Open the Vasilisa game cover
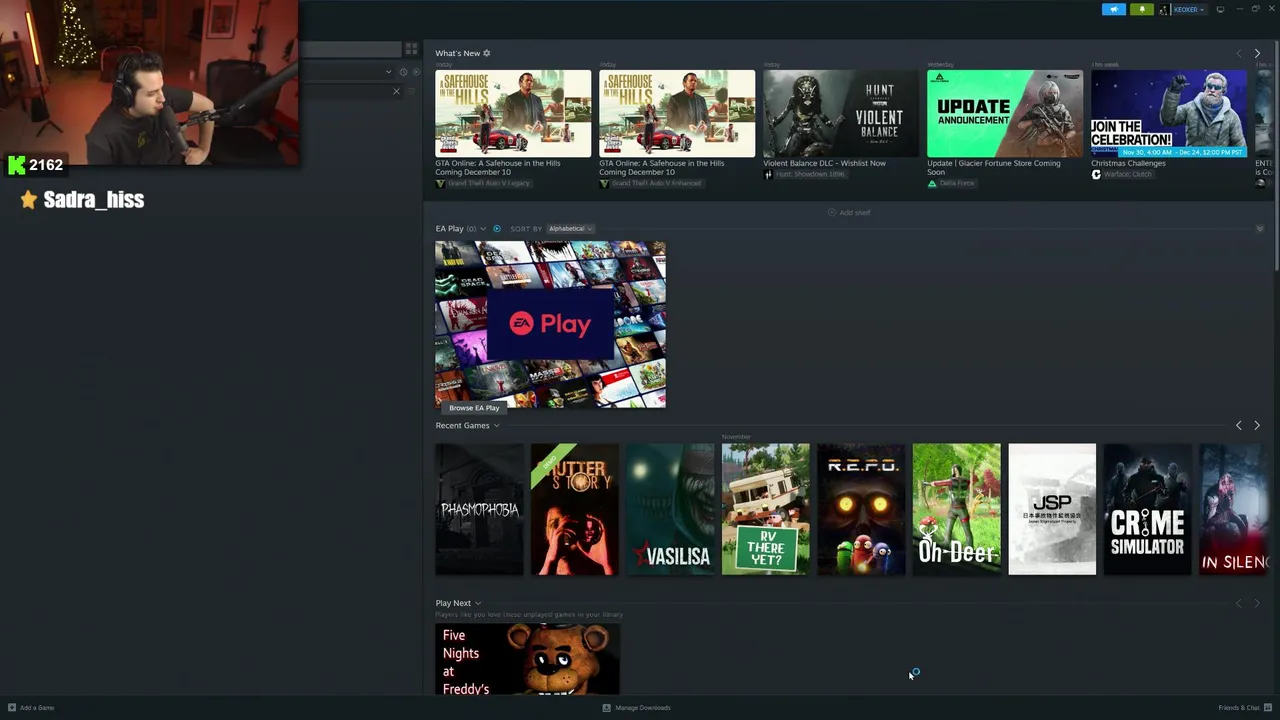 (x=670, y=509)
